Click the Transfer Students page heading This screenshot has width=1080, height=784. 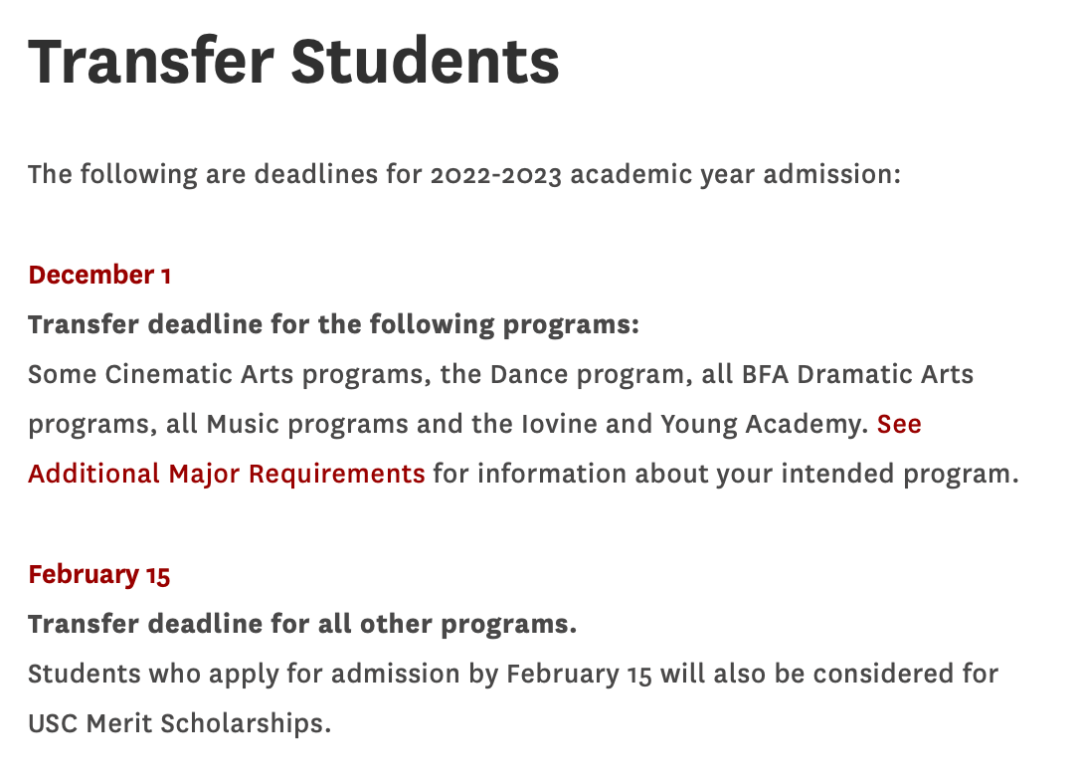(x=293, y=61)
